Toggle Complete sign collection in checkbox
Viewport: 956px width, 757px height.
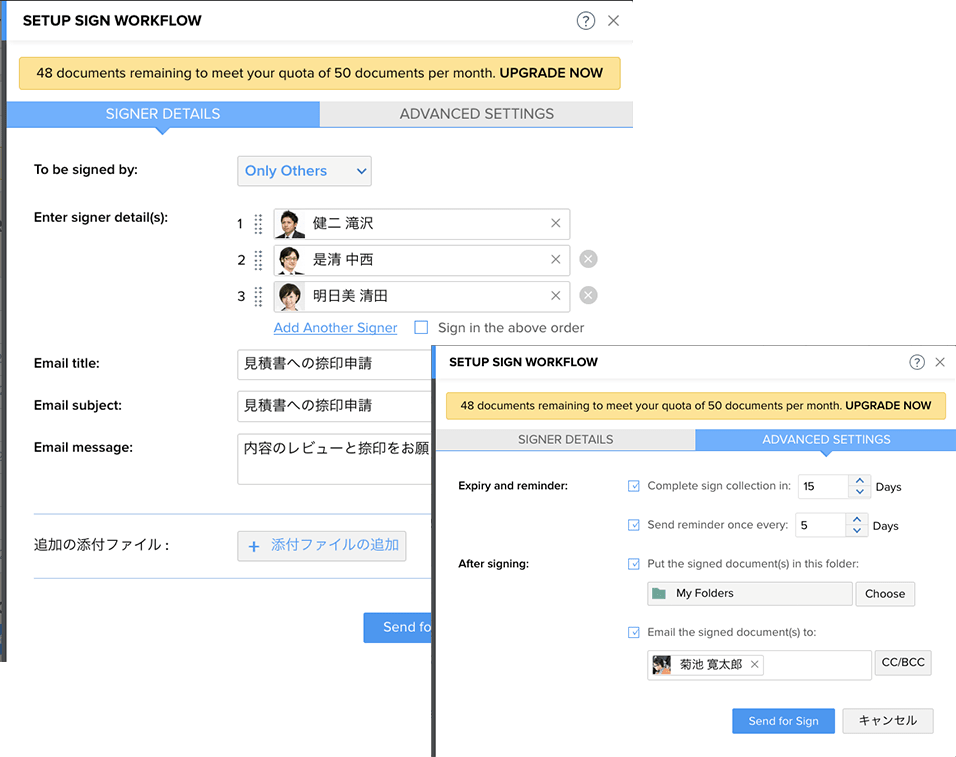coord(633,486)
